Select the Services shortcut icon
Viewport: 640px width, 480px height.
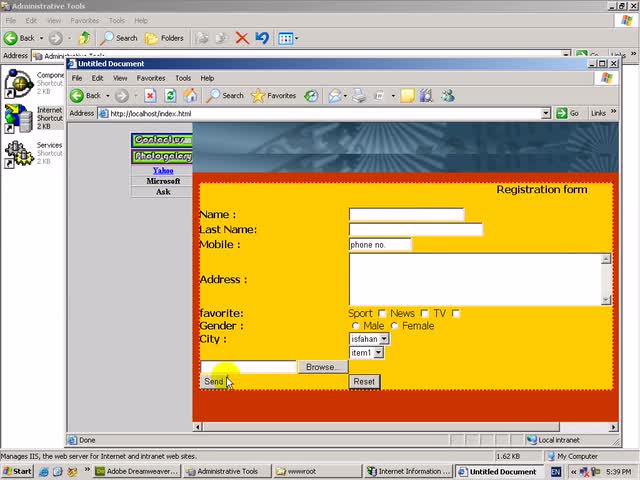(18, 154)
